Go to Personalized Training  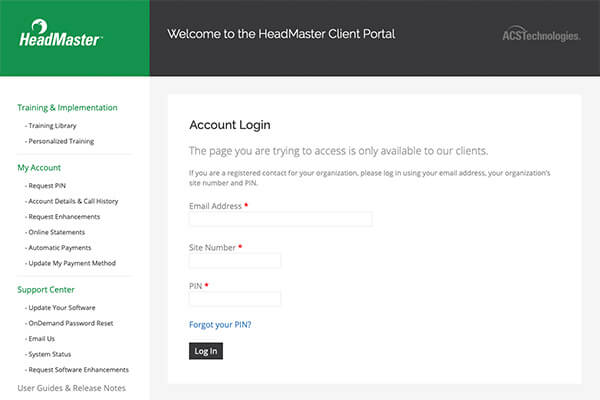tap(61, 141)
